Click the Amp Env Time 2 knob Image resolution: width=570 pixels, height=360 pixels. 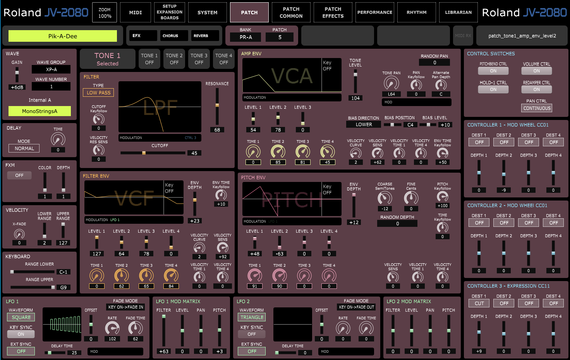[x=278, y=152]
